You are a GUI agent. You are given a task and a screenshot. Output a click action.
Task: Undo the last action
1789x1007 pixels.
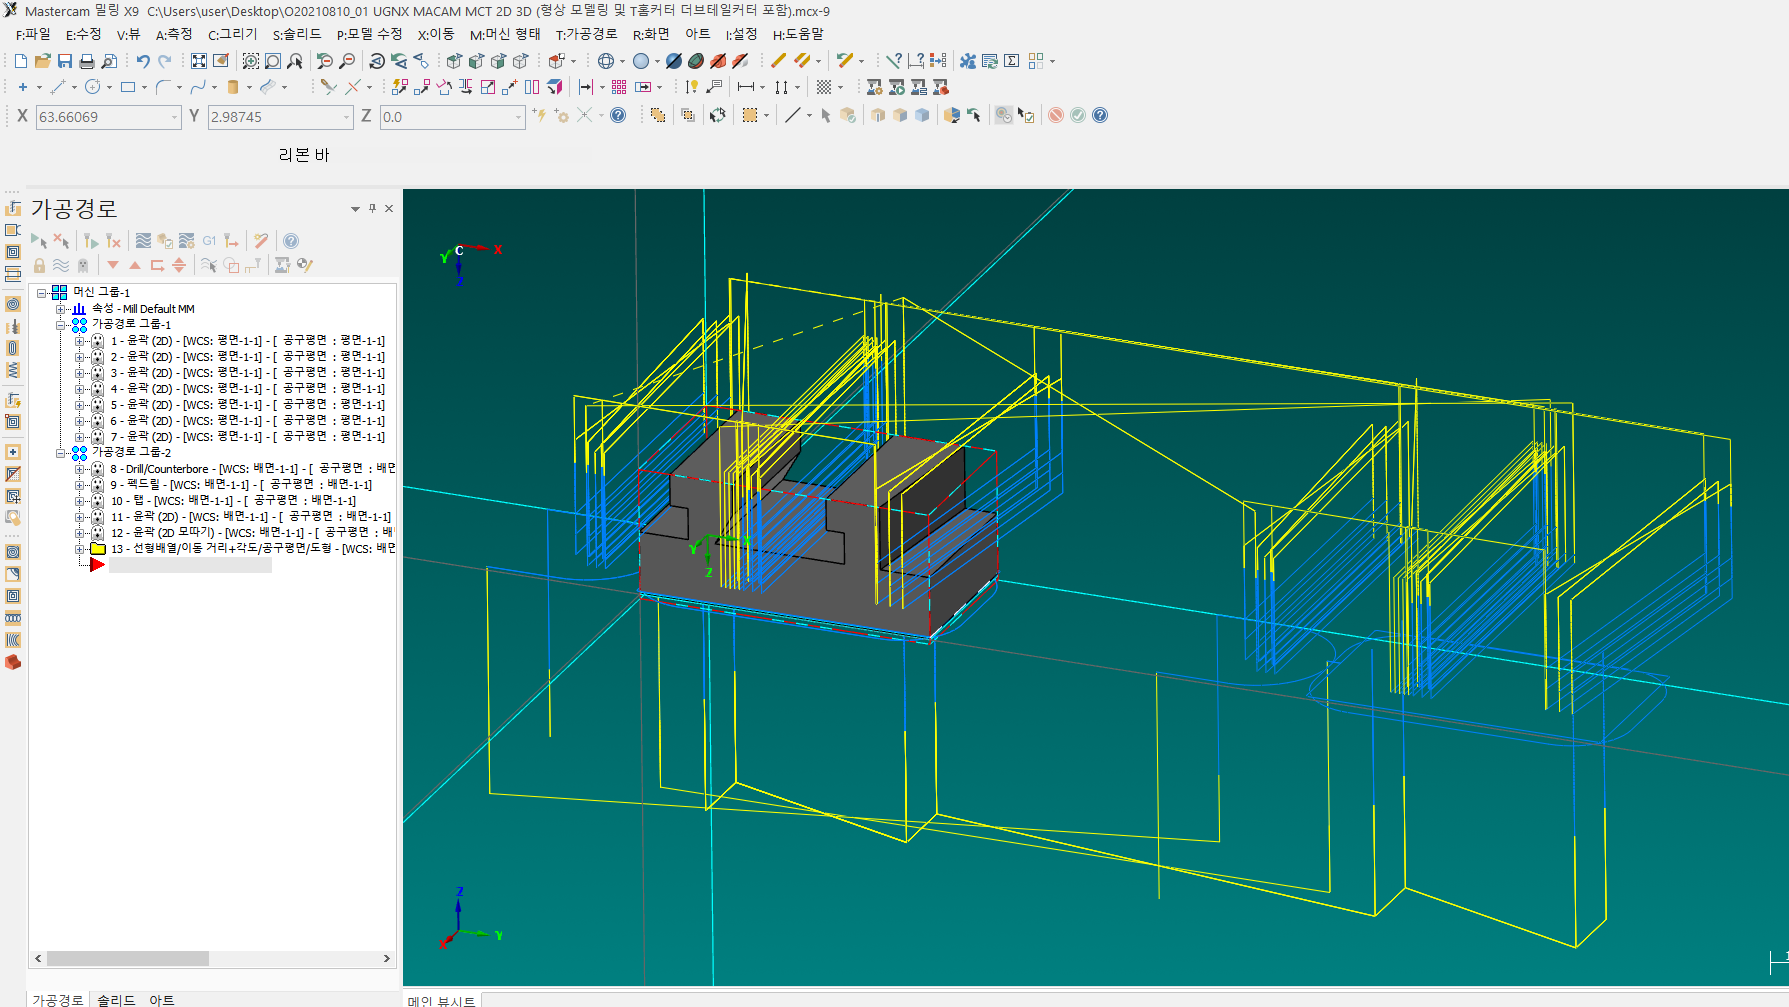pyautogui.click(x=143, y=61)
